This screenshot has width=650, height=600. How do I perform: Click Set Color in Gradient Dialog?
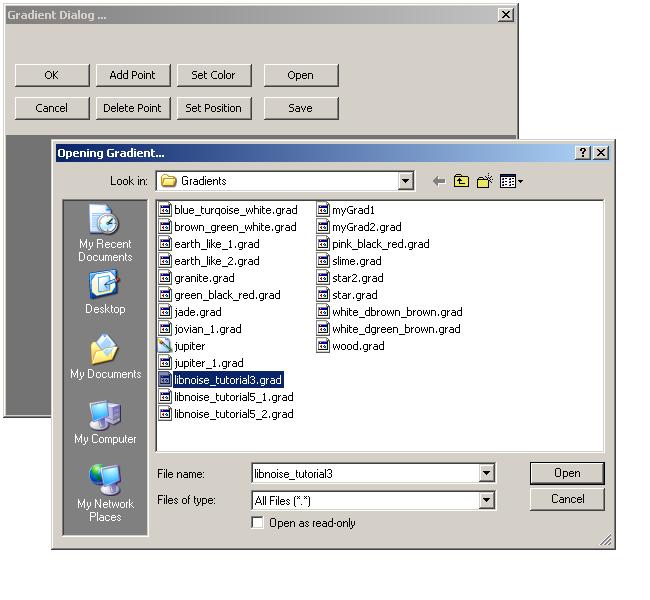pyautogui.click(x=214, y=75)
